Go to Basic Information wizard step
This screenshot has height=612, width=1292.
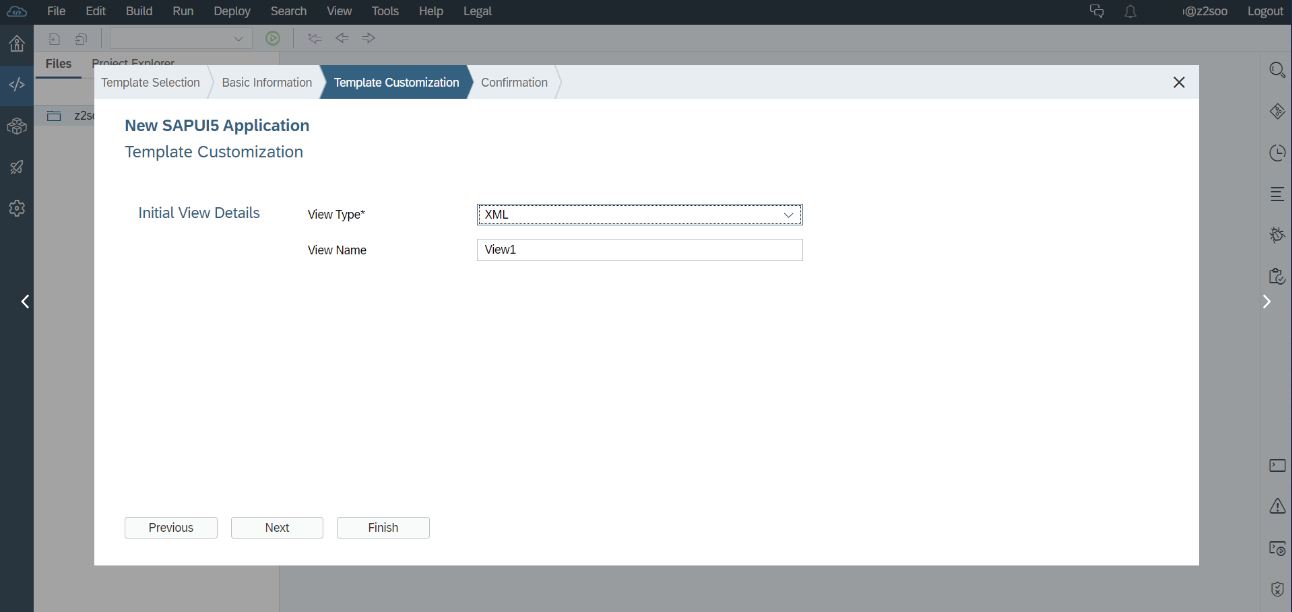[267, 83]
